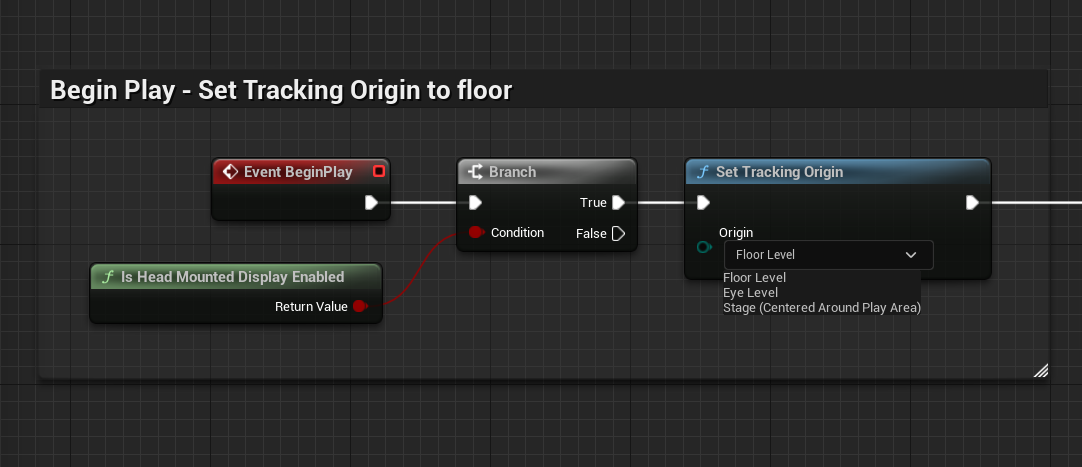Click the Branch True execution pin
The width and height of the screenshot is (1082, 467).
[x=618, y=203]
